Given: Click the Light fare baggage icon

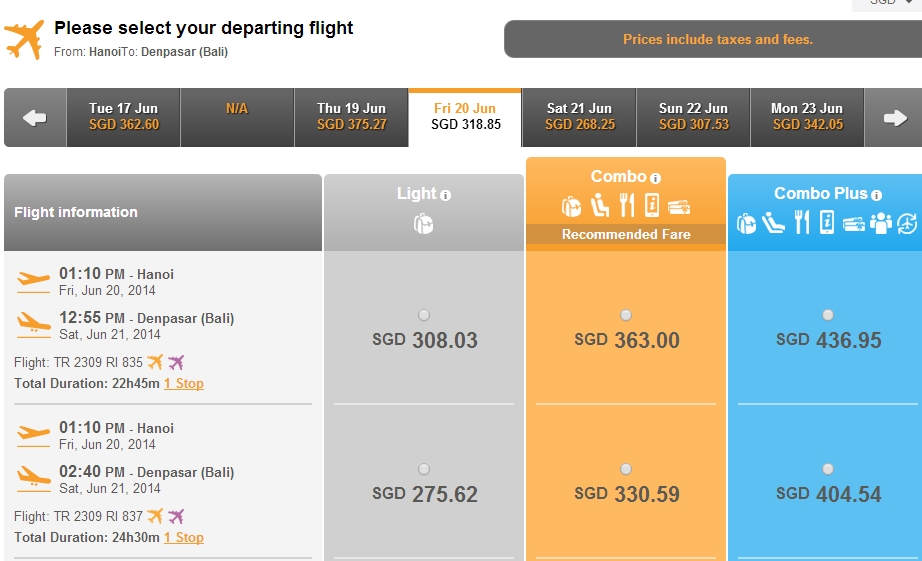Looking at the screenshot, I should (x=423, y=224).
